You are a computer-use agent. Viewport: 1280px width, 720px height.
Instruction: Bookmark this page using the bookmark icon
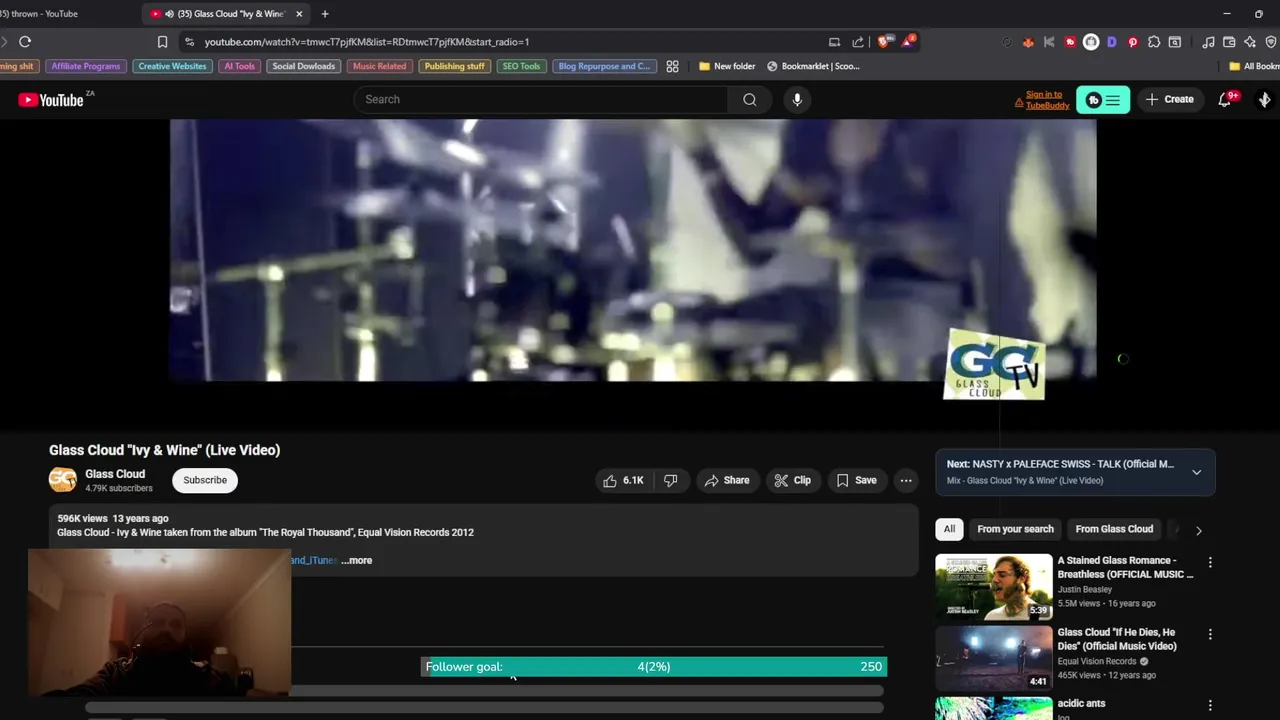click(x=162, y=42)
